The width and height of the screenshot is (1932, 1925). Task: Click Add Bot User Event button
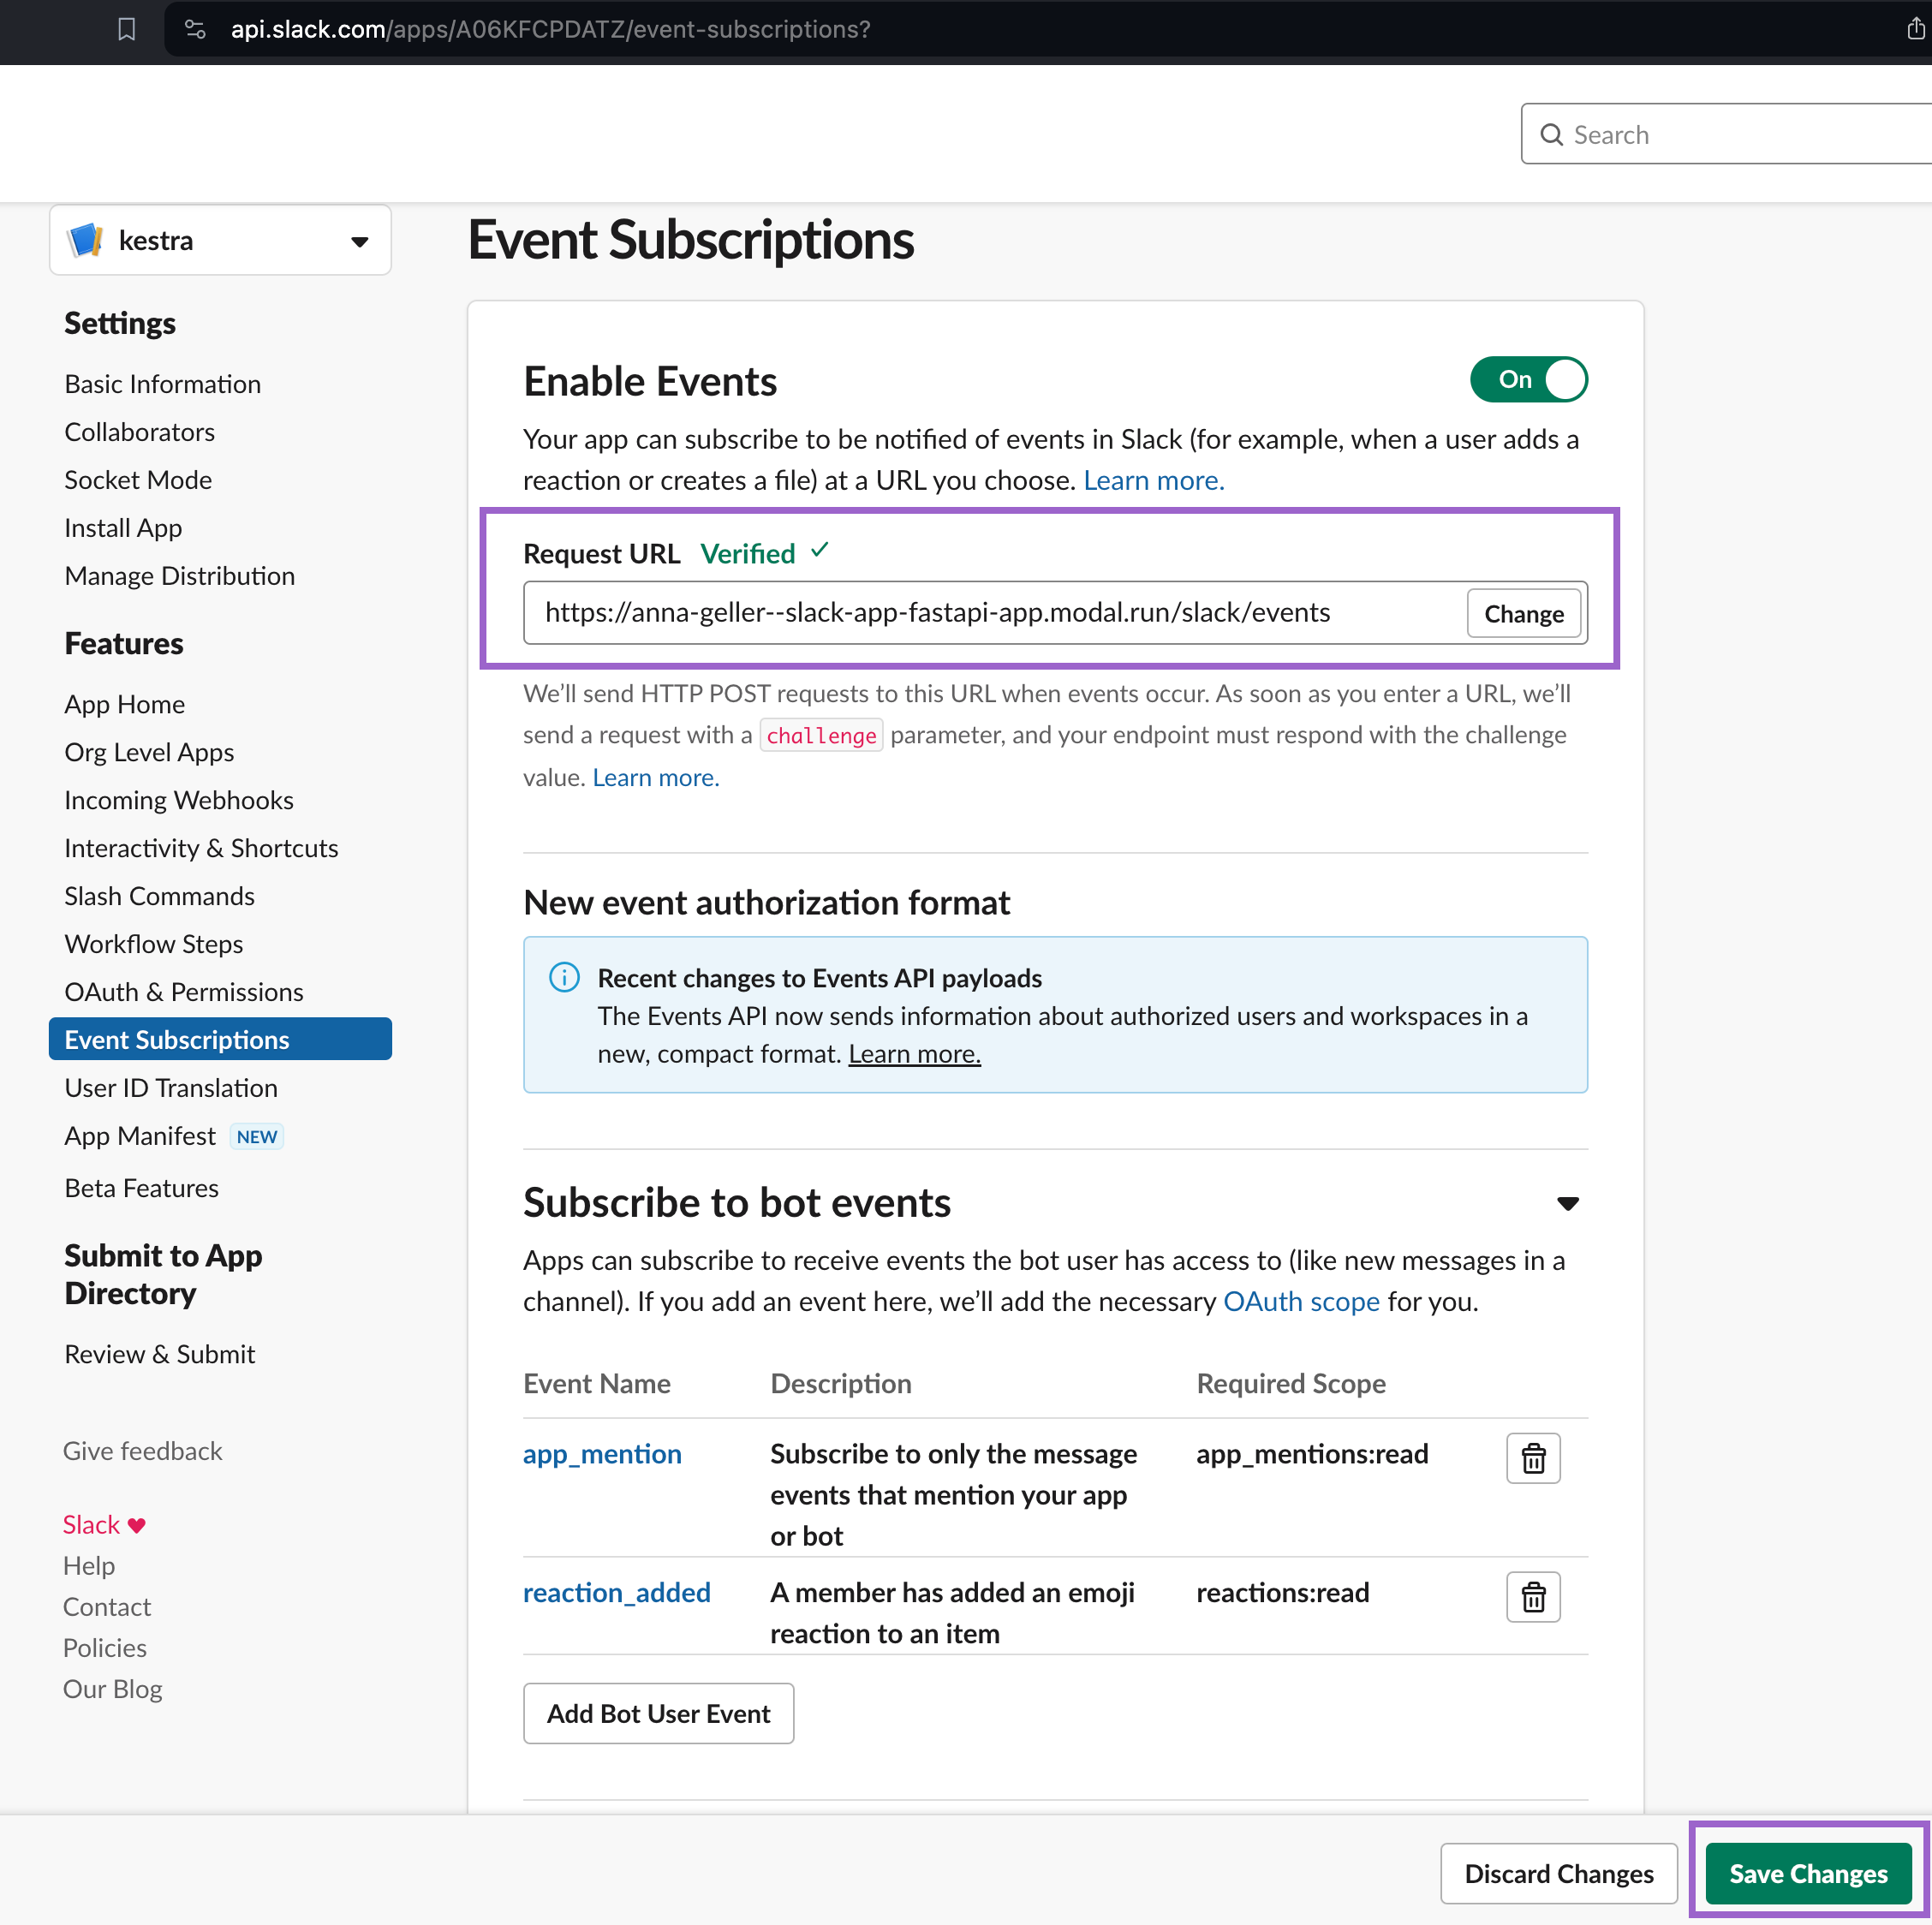click(x=658, y=1714)
